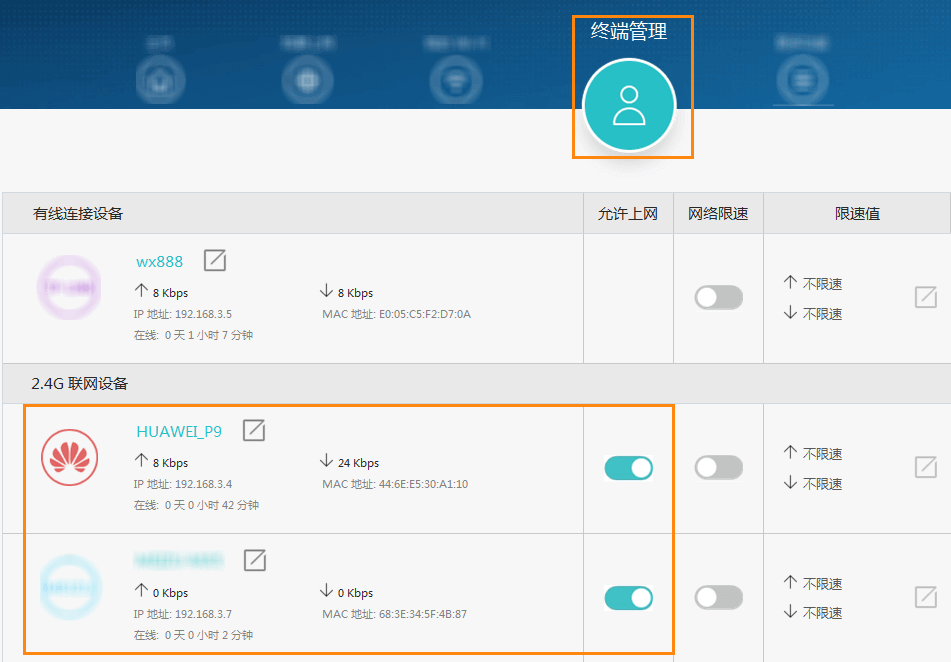Open the Wi-Fi settings icon in top navigation
Screen dimensions: 951x662
click(x=456, y=79)
